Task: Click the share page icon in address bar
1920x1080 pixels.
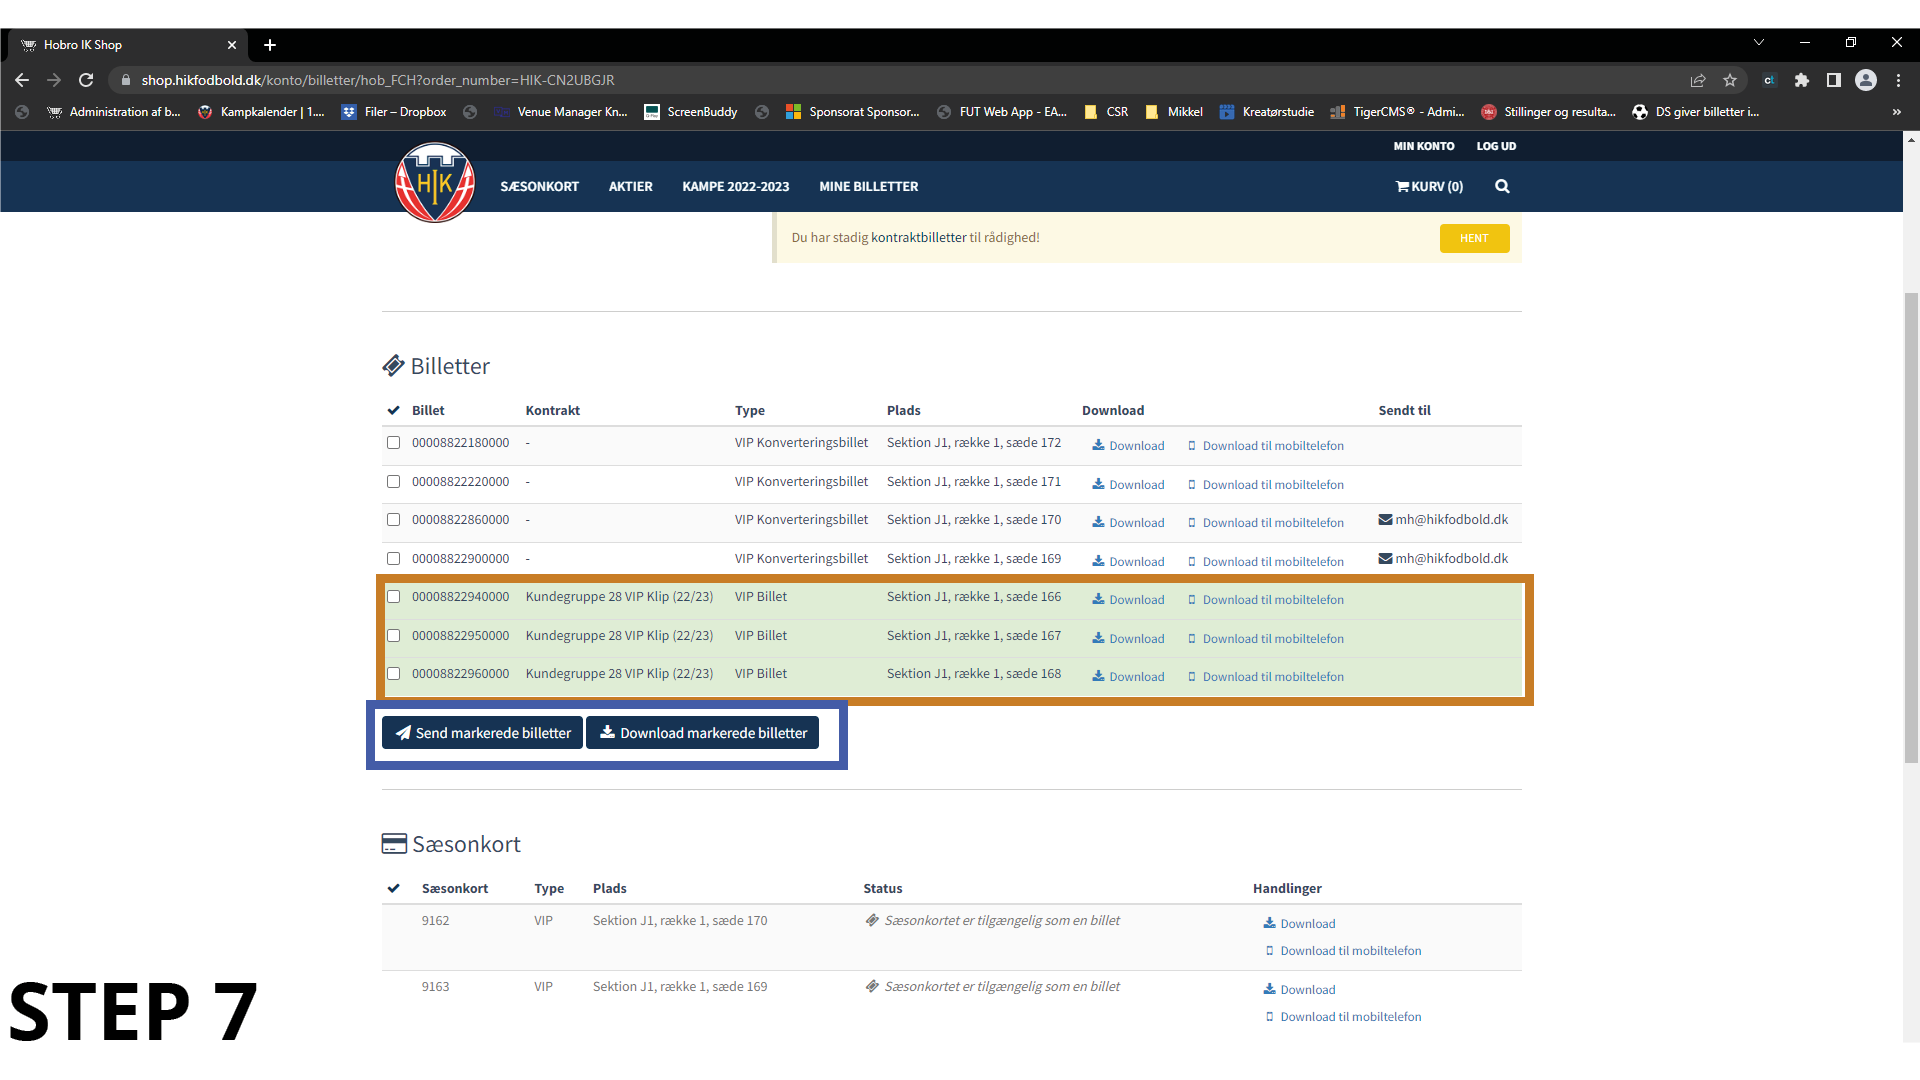Action: click(x=1698, y=80)
